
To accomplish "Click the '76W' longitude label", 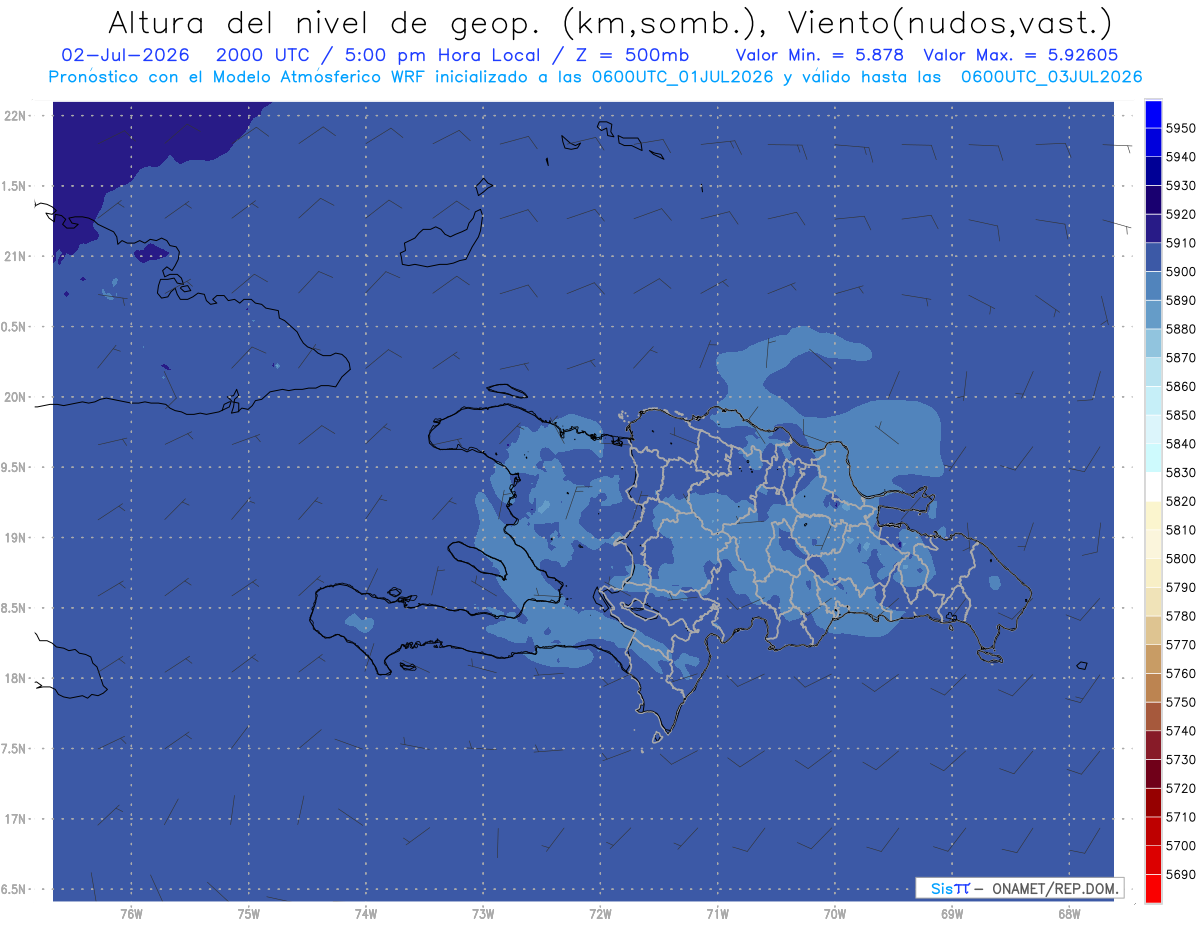I will pyautogui.click(x=131, y=913).
